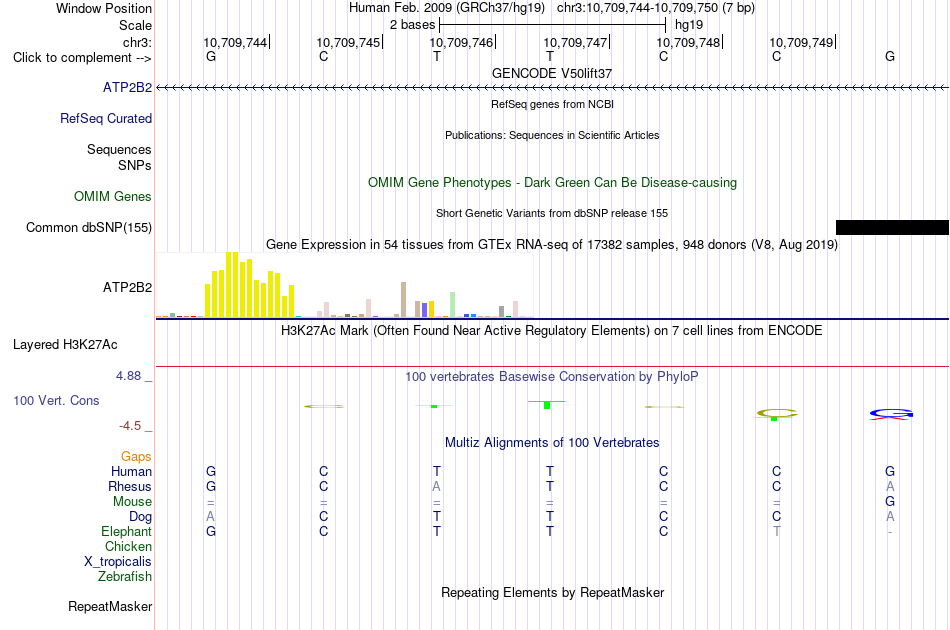Screen dimensions: 950x630
Task: Select the Rhesus alignment row label
Action: 130,486
